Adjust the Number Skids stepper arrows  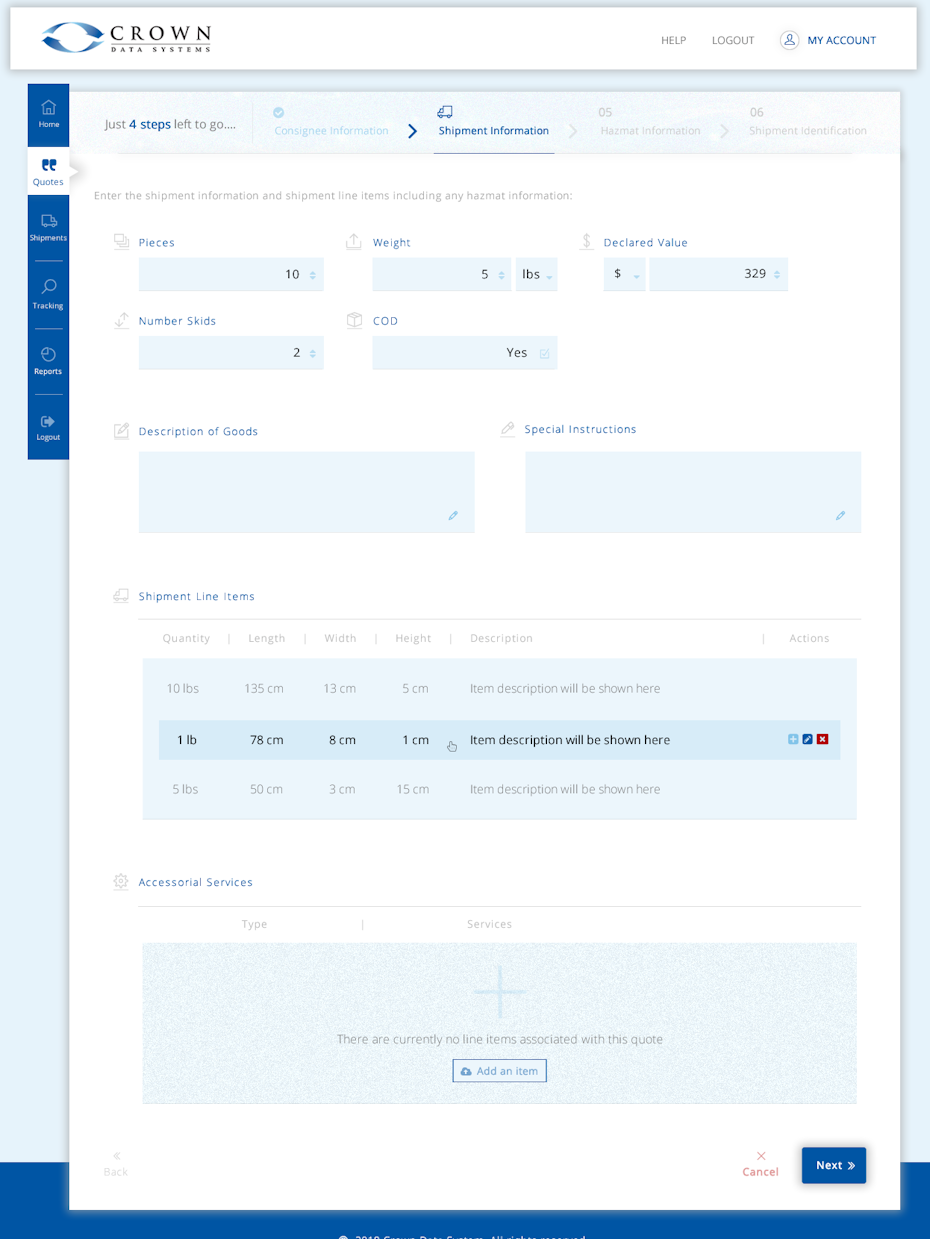pos(313,353)
